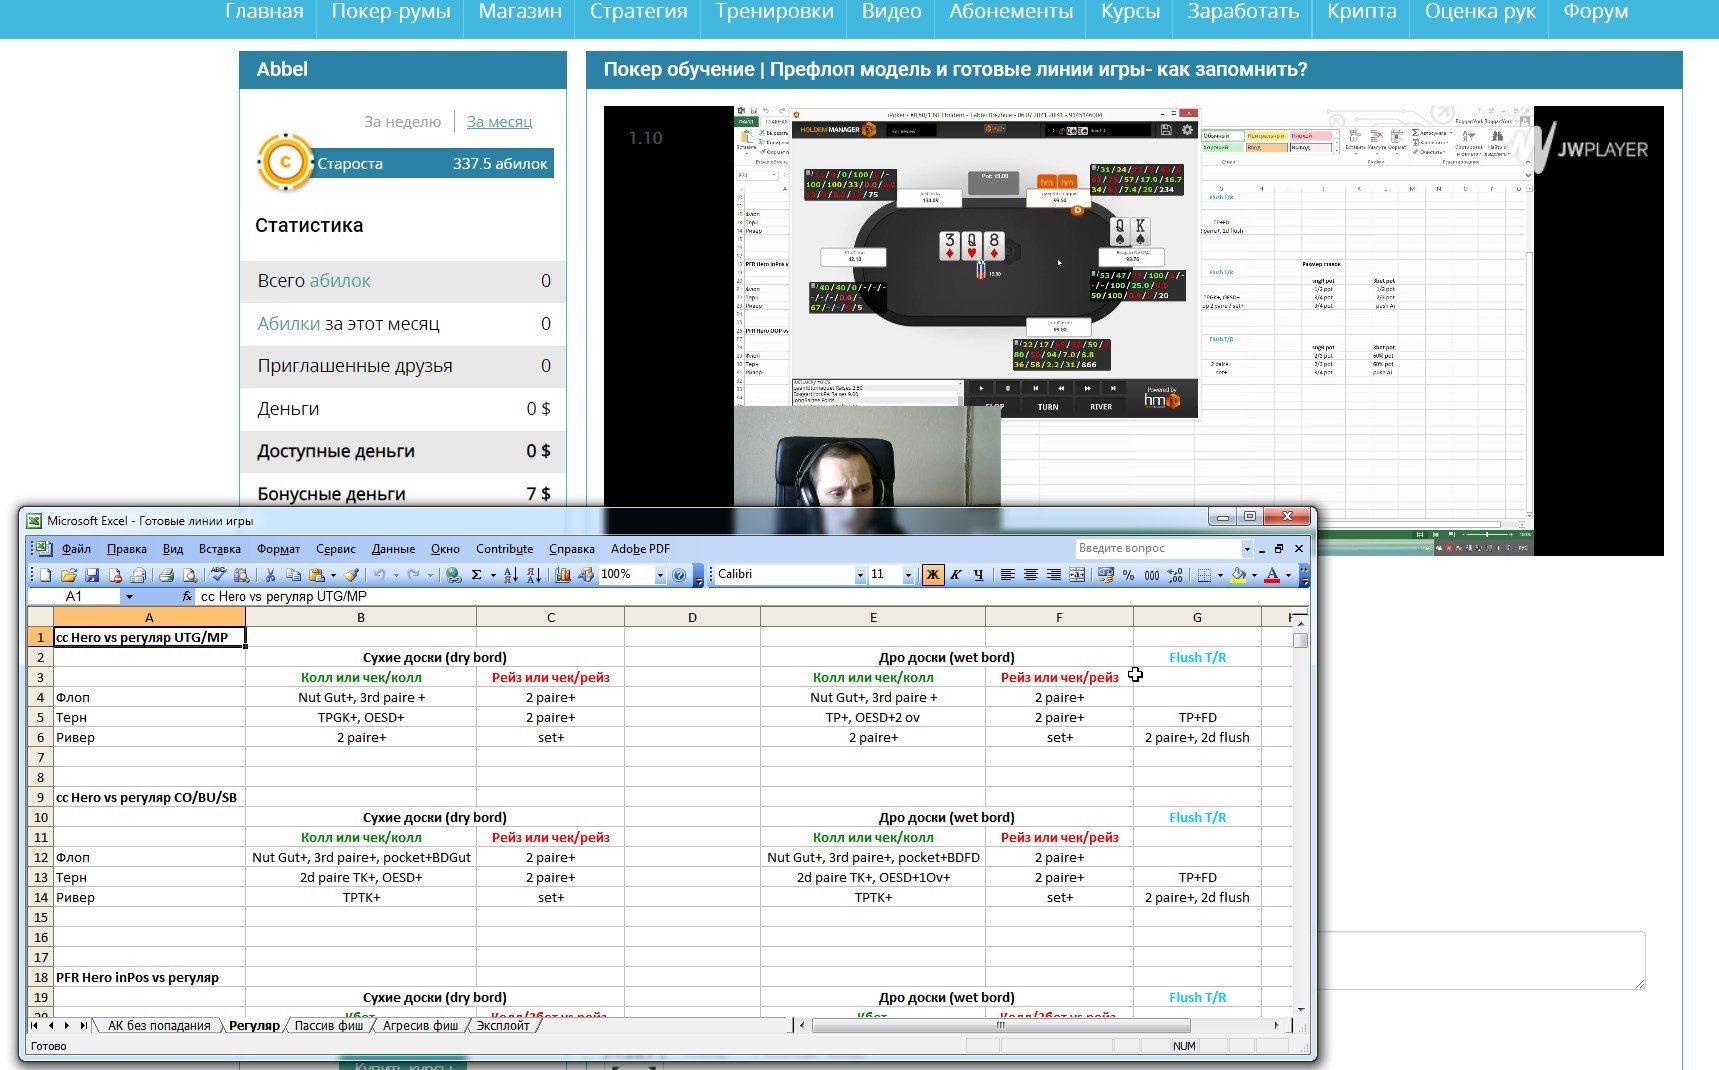The height and width of the screenshot is (1070, 1719).
Task: Save the Excel workbook
Action: point(92,575)
